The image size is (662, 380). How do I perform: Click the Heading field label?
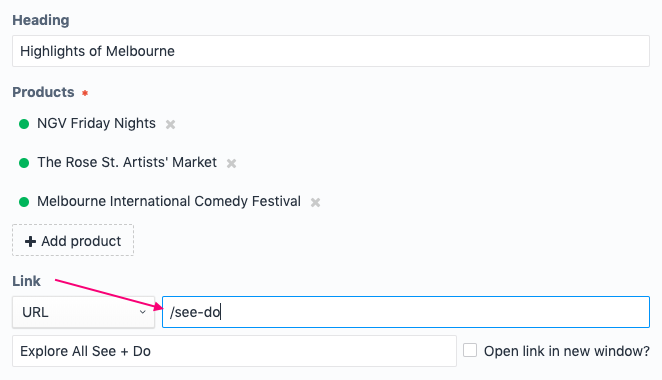[x=41, y=20]
